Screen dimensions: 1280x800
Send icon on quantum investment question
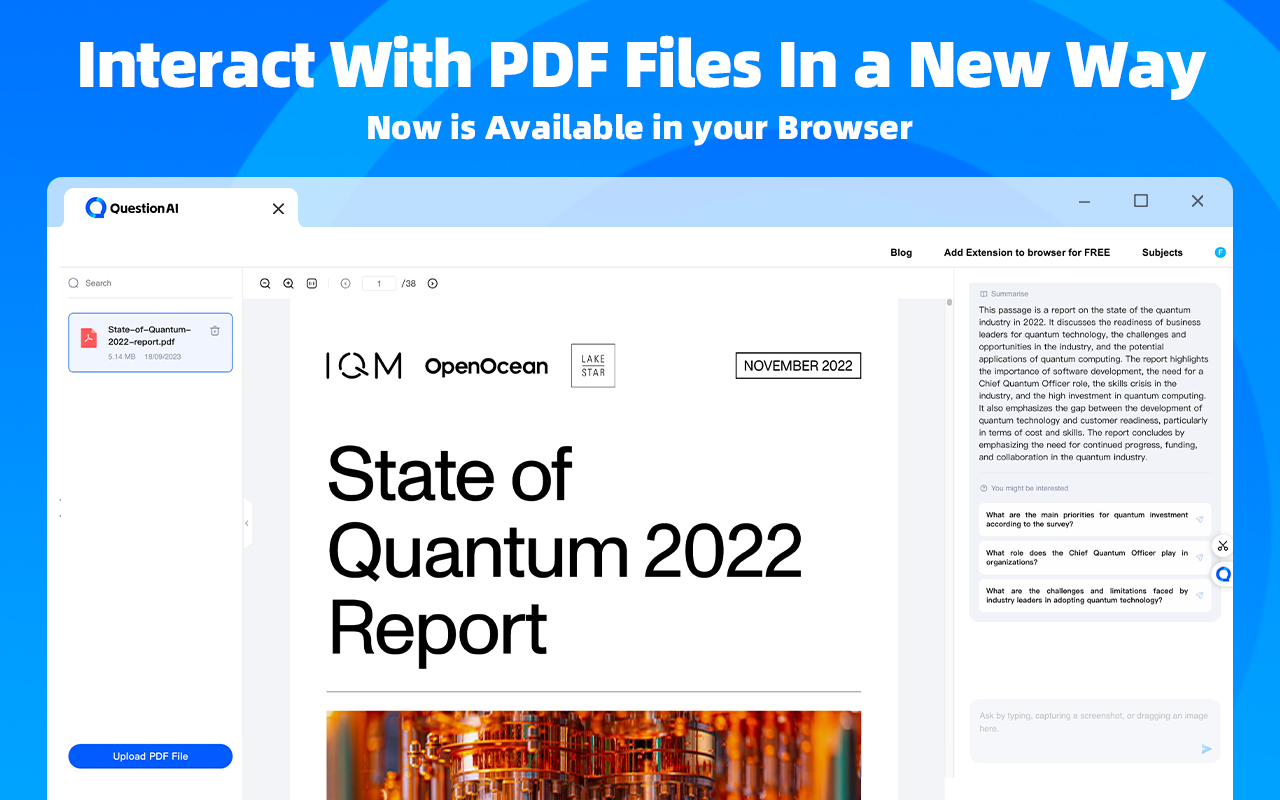click(x=1199, y=519)
